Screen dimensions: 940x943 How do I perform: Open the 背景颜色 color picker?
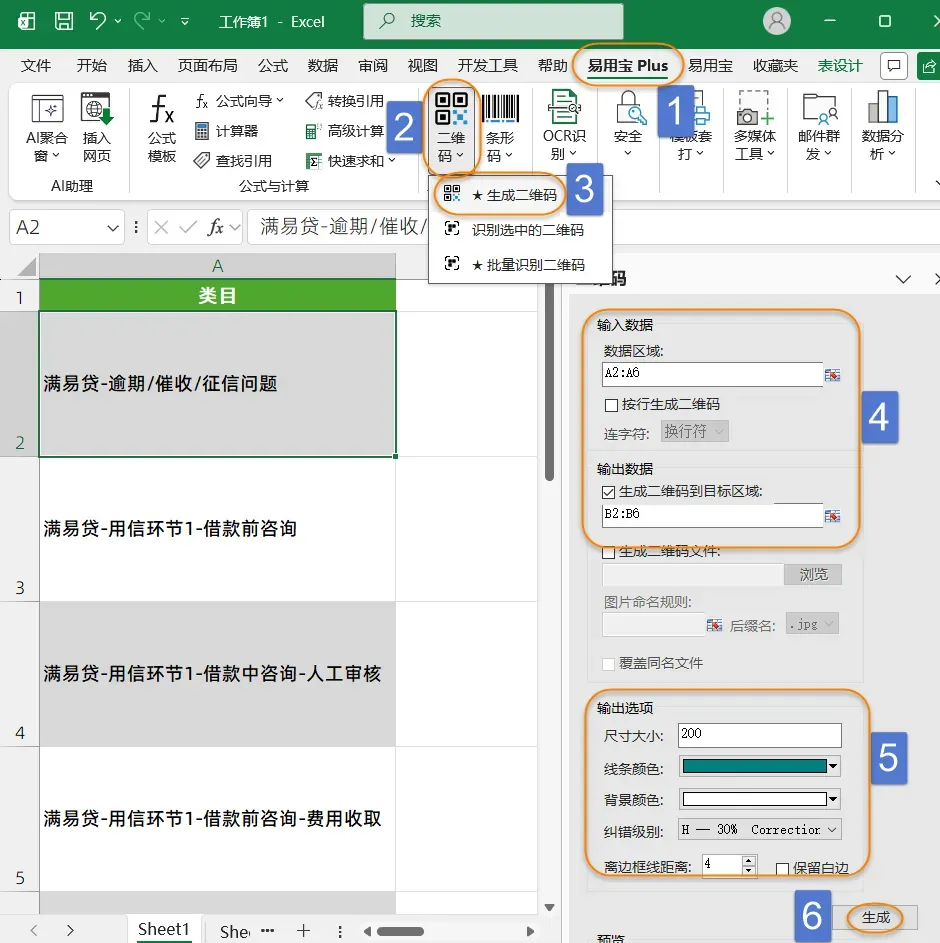coord(760,799)
